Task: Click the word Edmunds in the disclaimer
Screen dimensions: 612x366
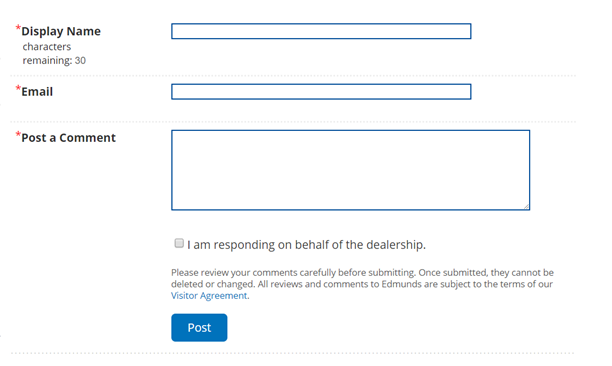Action: tap(401, 284)
